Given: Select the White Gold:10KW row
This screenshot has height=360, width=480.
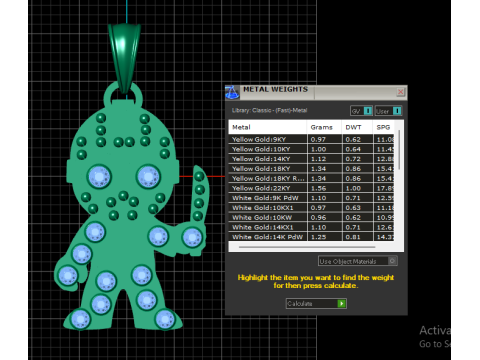Looking at the screenshot, I should point(311,217).
